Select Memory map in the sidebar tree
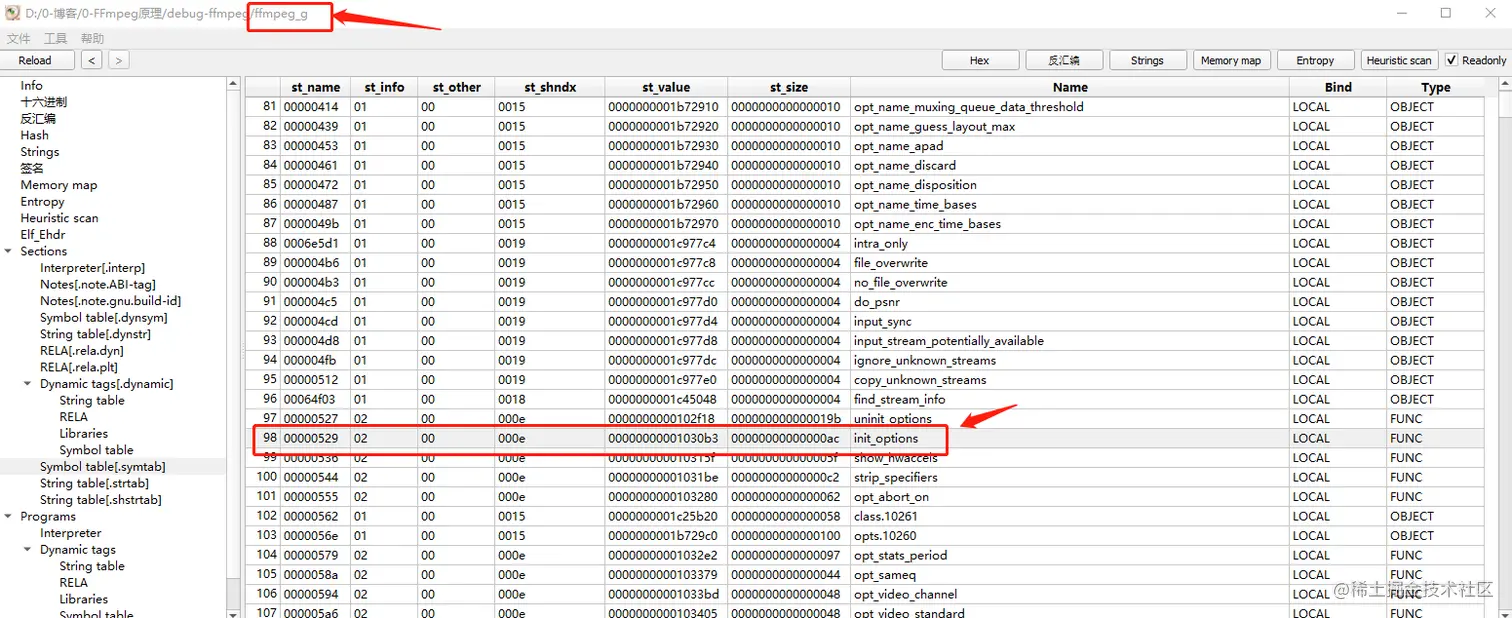The width and height of the screenshot is (1512, 618). click(59, 185)
